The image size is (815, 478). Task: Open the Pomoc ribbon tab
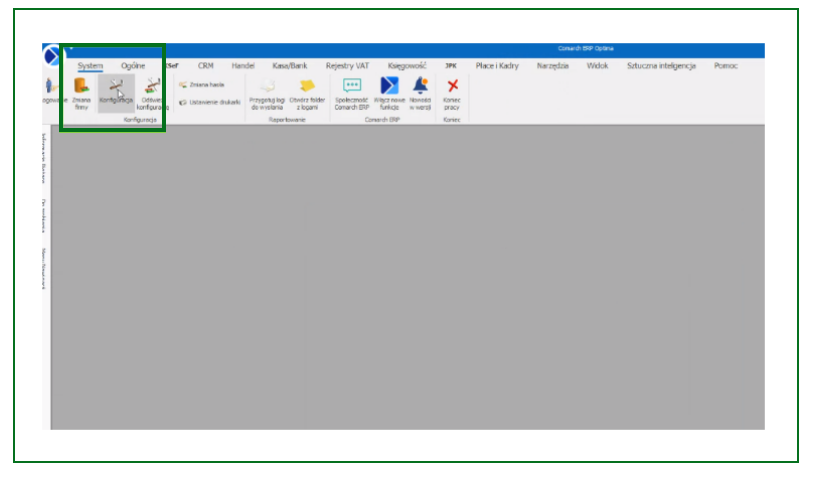point(726,66)
